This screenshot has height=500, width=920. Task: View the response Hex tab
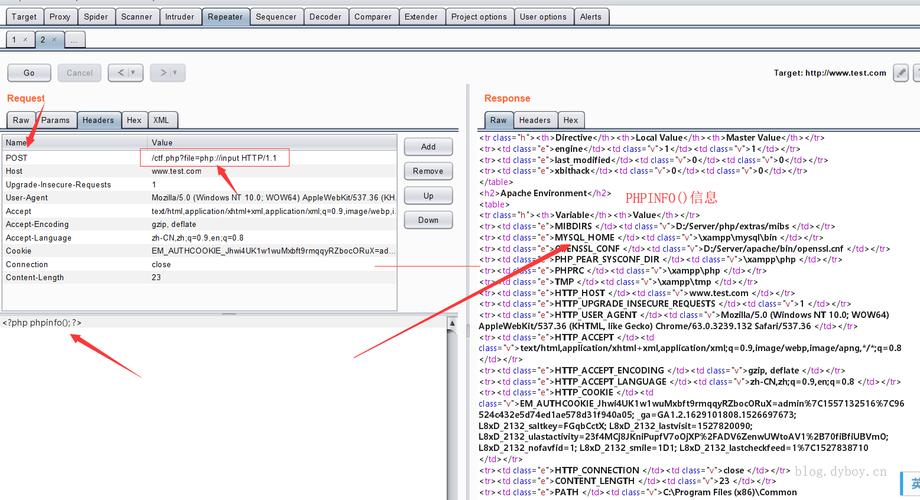click(571, 120)
